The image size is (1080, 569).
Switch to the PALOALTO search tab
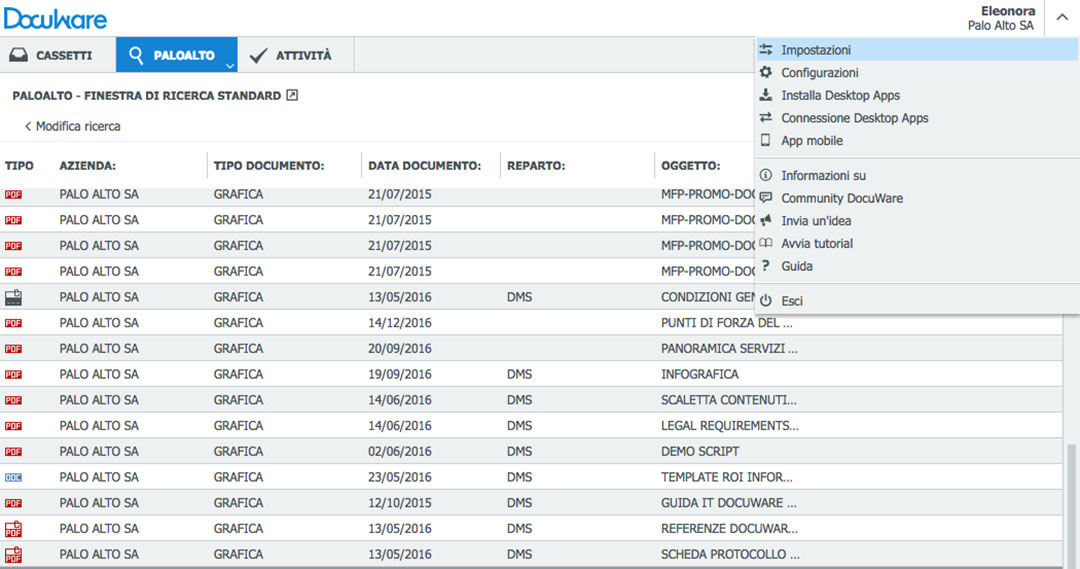176,55
